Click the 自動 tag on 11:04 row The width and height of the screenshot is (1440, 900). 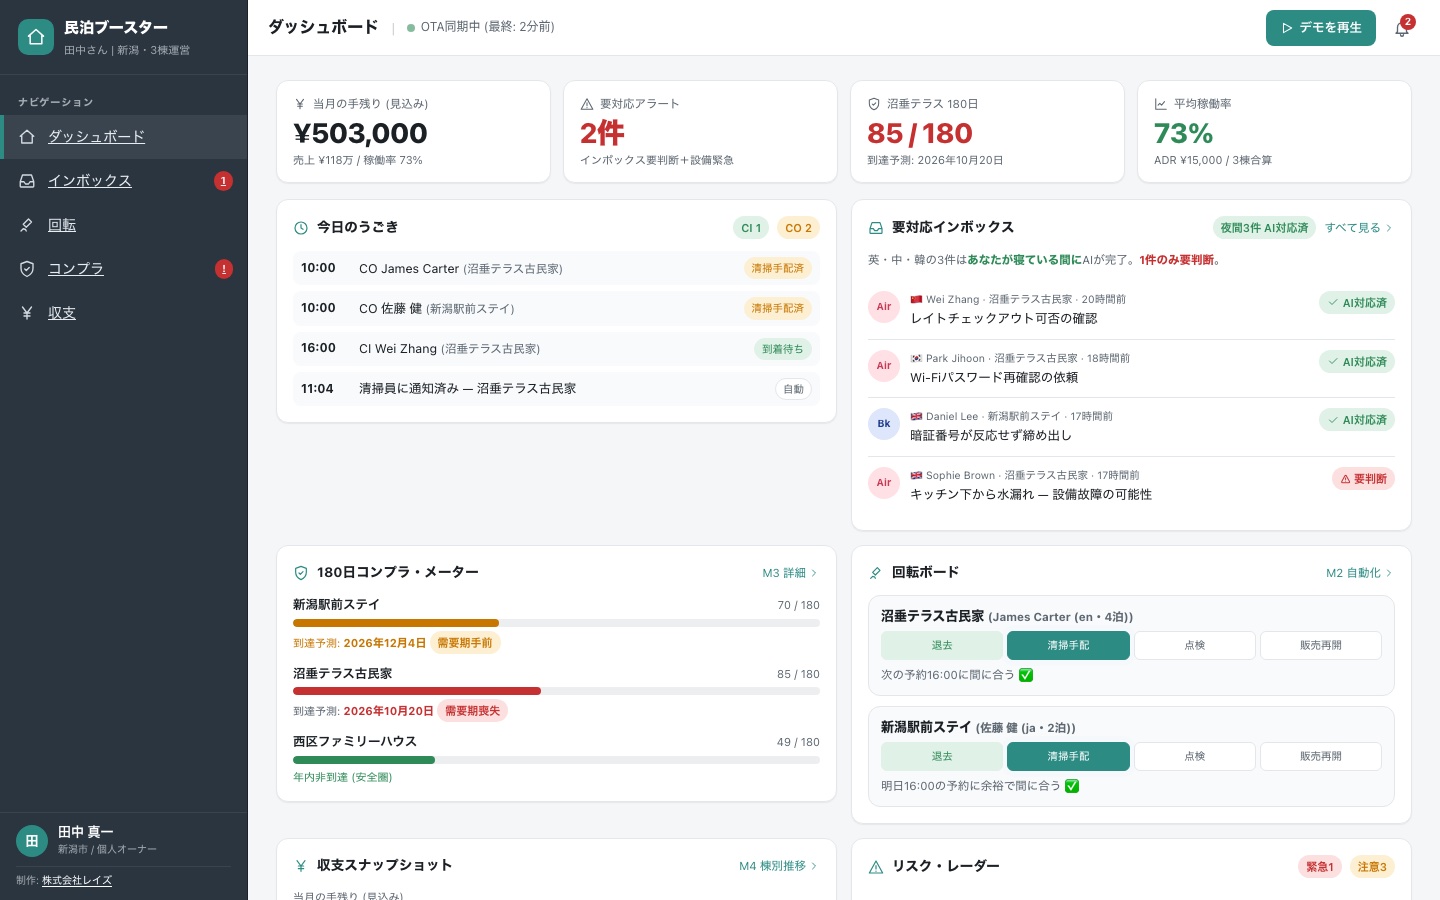coord(793,389)
